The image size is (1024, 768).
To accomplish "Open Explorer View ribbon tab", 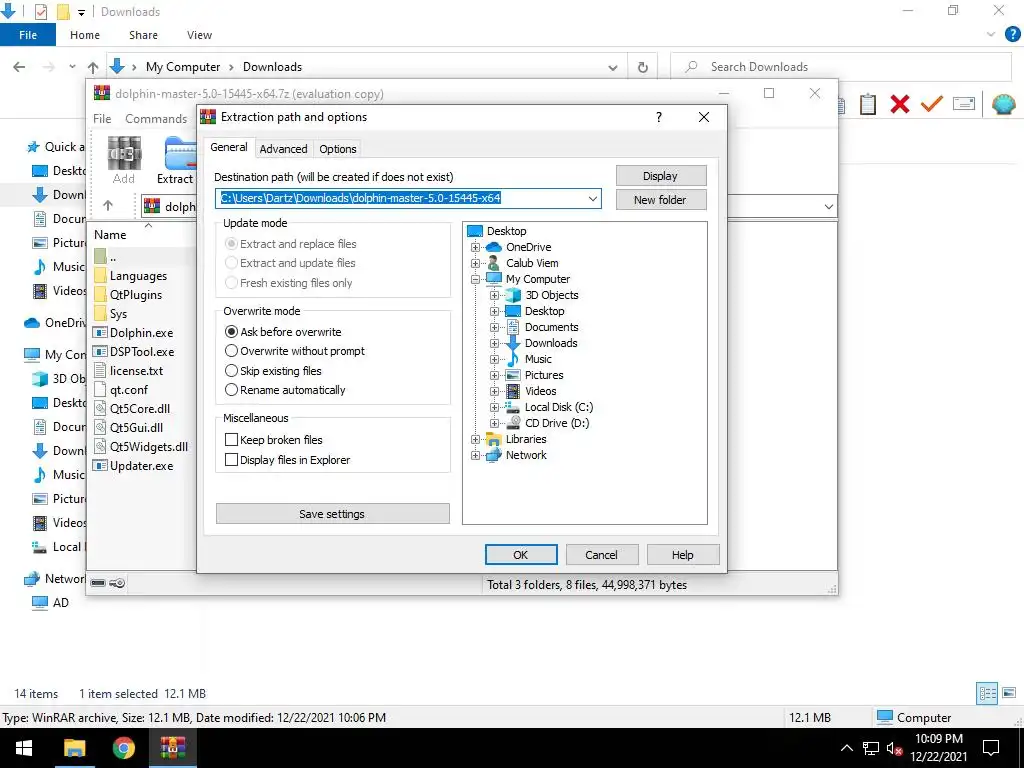I will (199, 35).
